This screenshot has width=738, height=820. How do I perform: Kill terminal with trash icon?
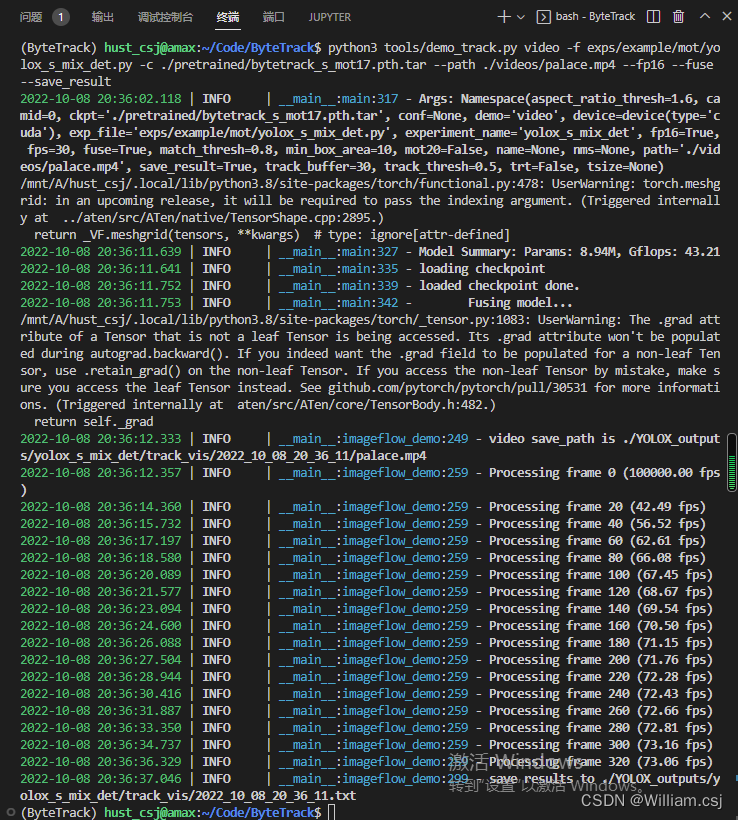[679, 17]
